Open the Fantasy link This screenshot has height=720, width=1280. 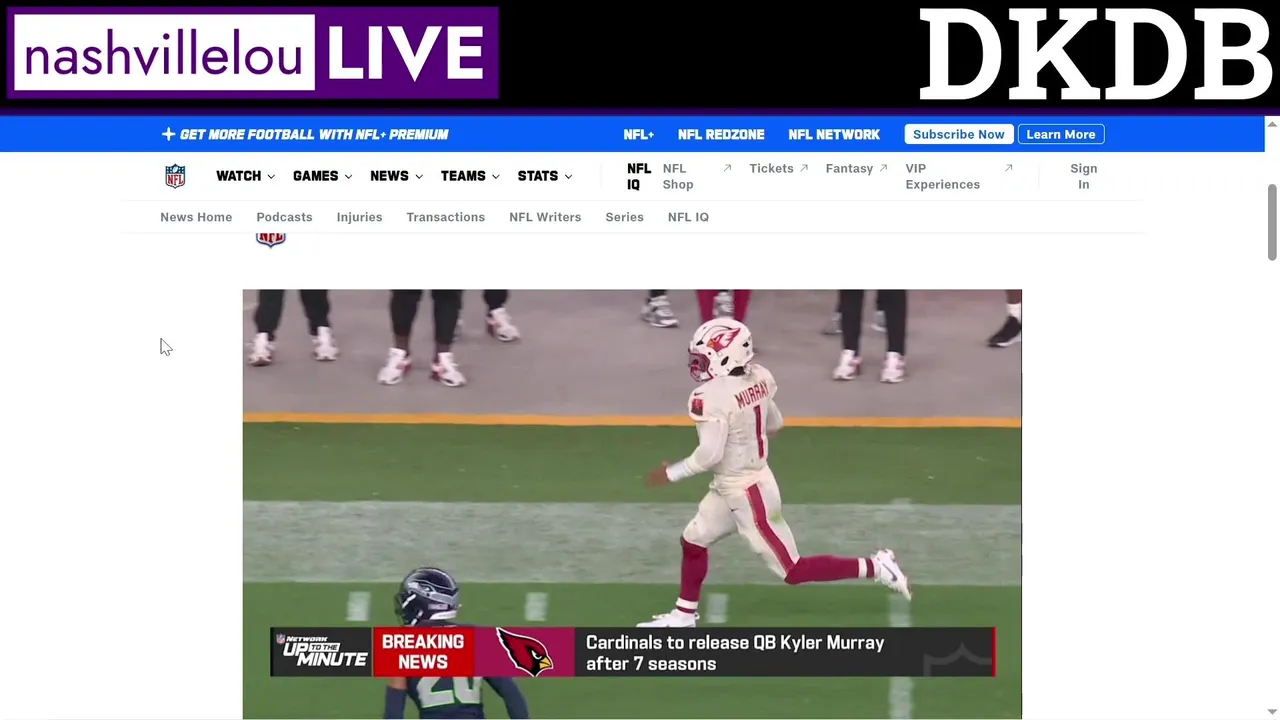(849, 168)
